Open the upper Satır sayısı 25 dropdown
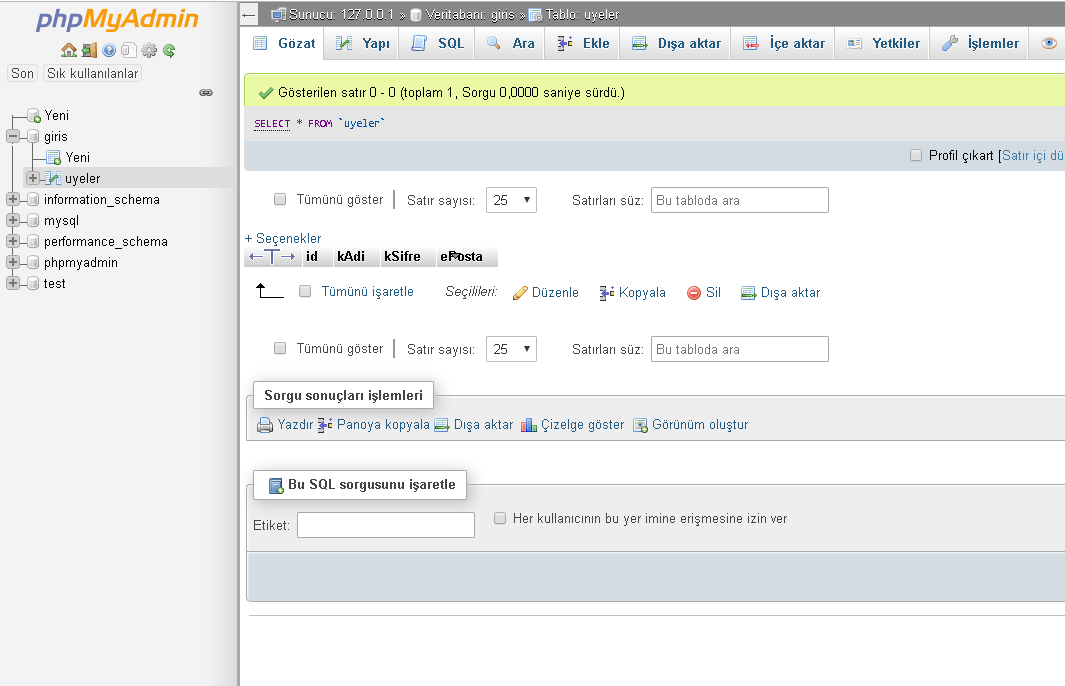 (x=511, y=200)
